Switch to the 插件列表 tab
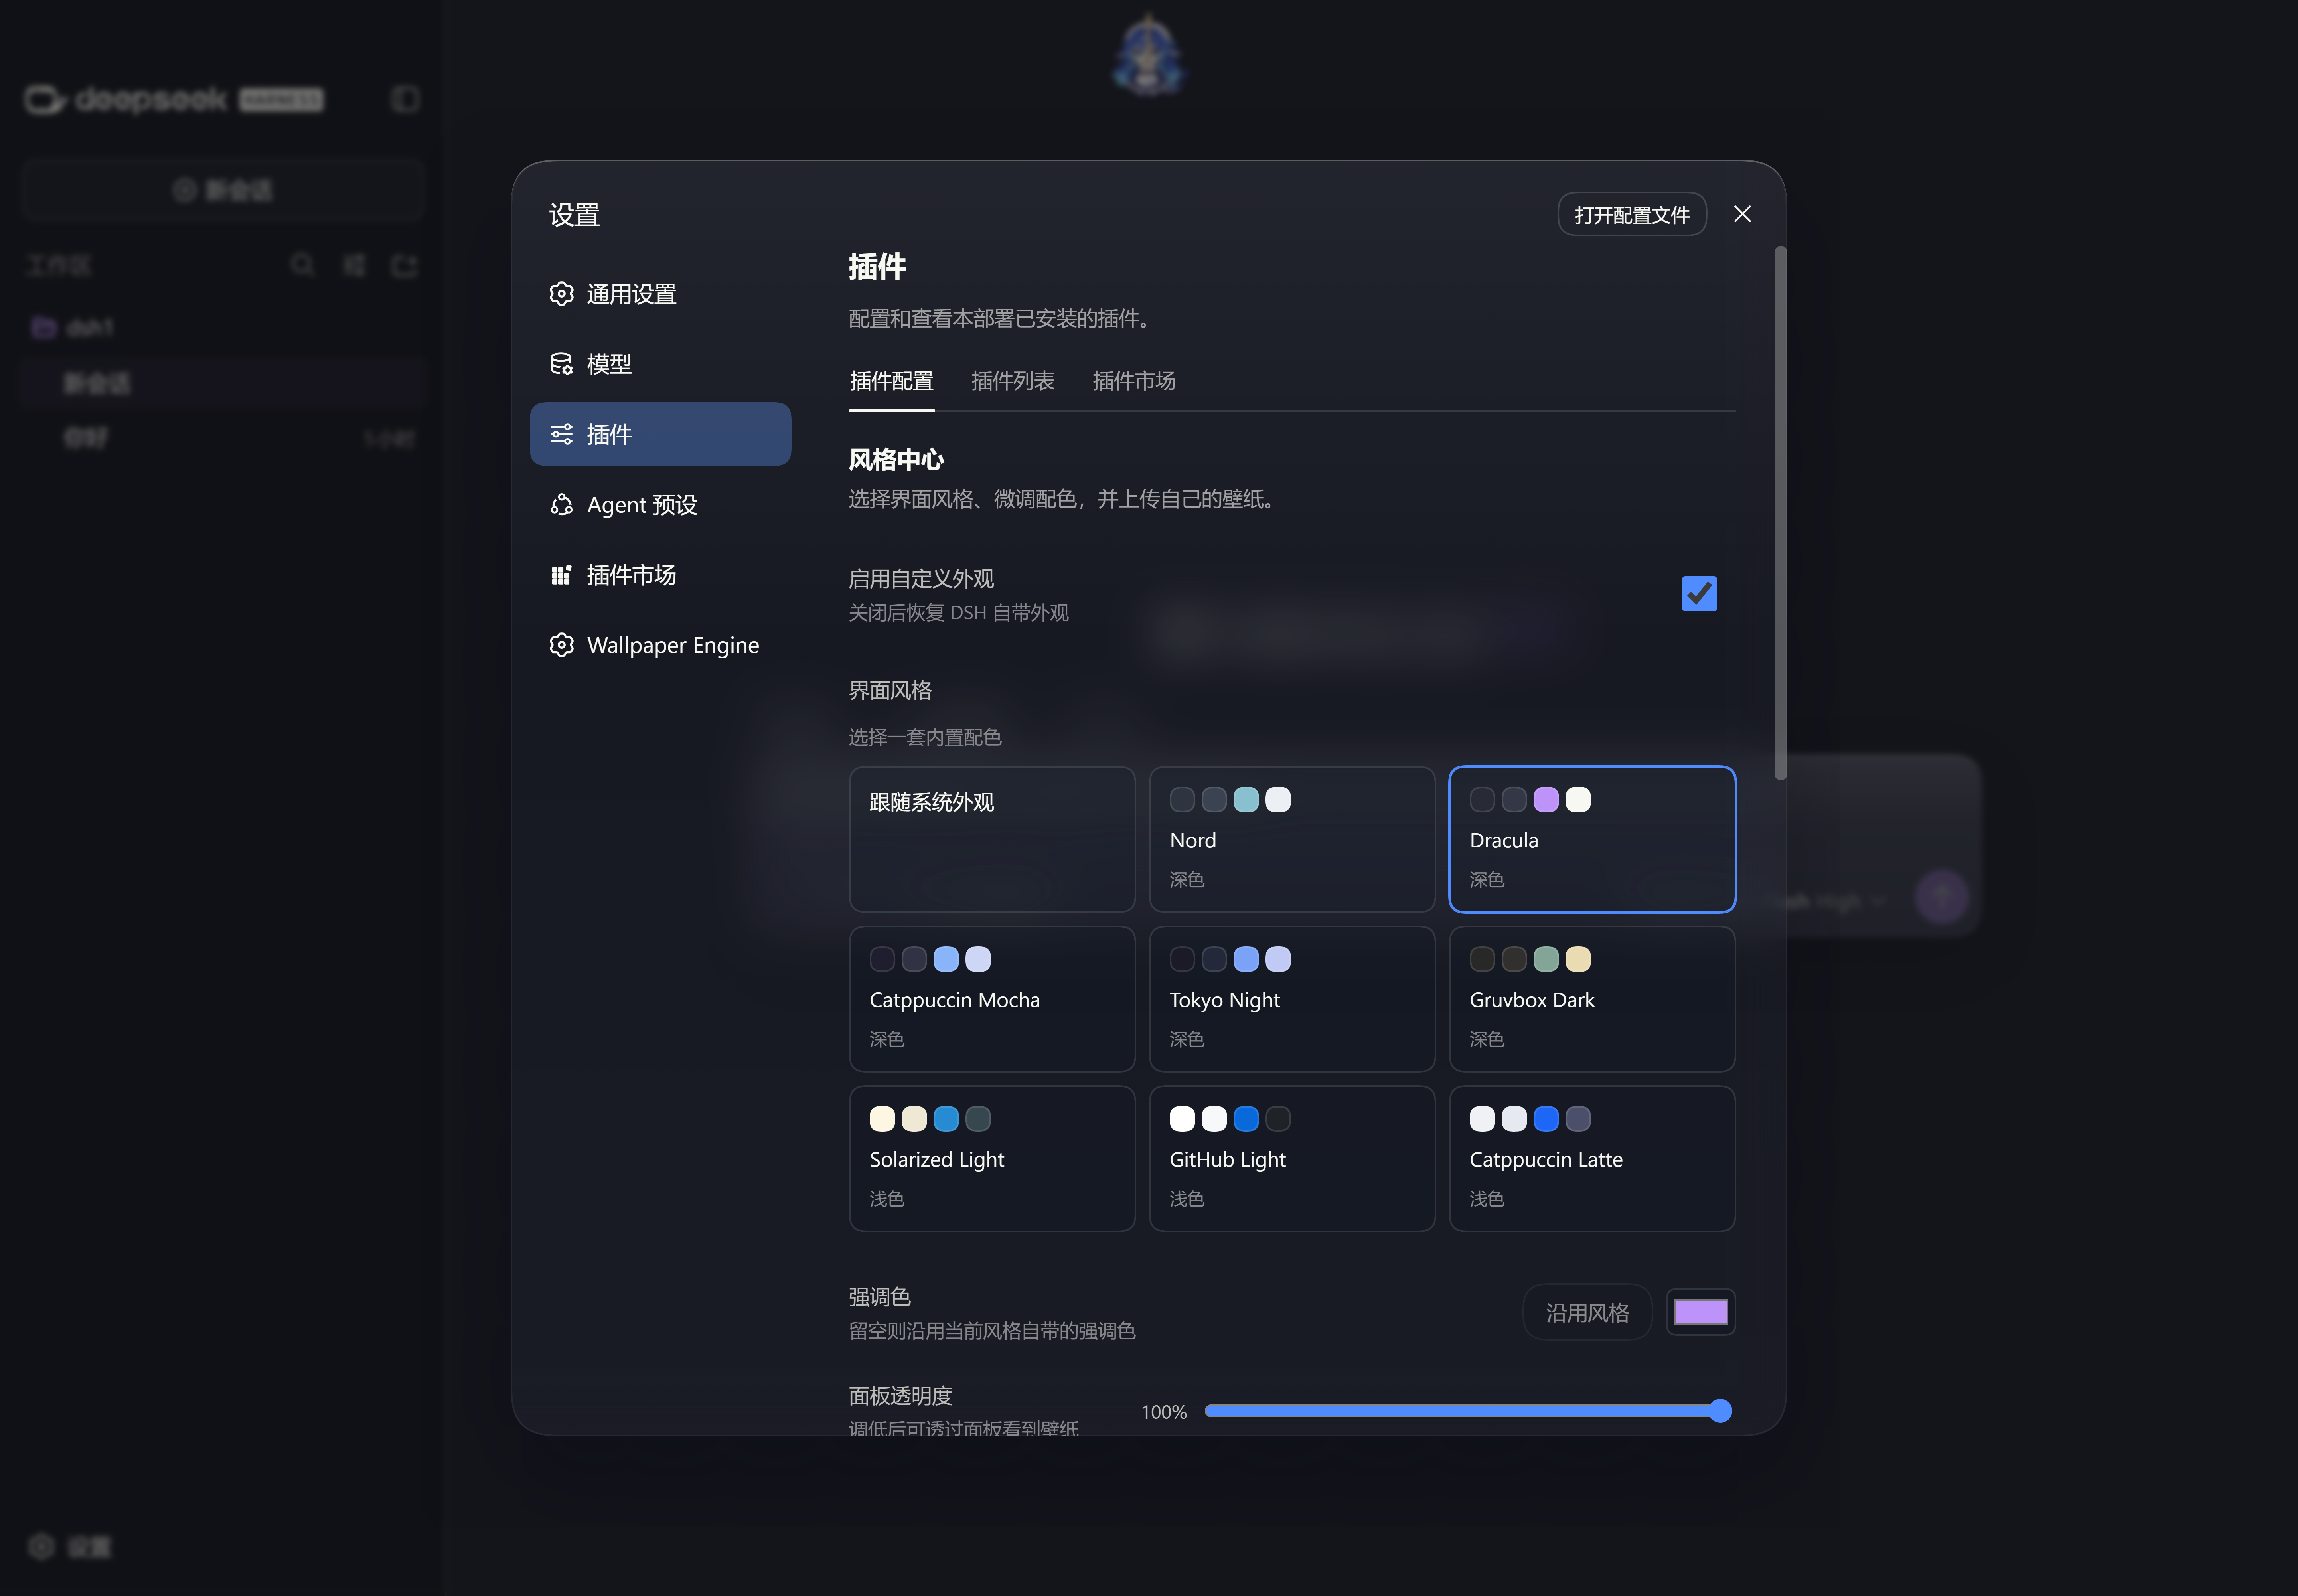 click(x=1012, y=381)
